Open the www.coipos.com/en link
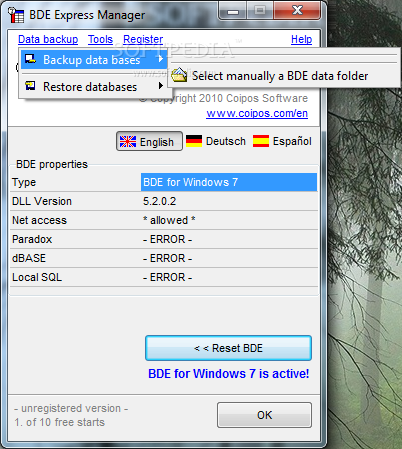The image size is (402, 449). tap(257, 113)
